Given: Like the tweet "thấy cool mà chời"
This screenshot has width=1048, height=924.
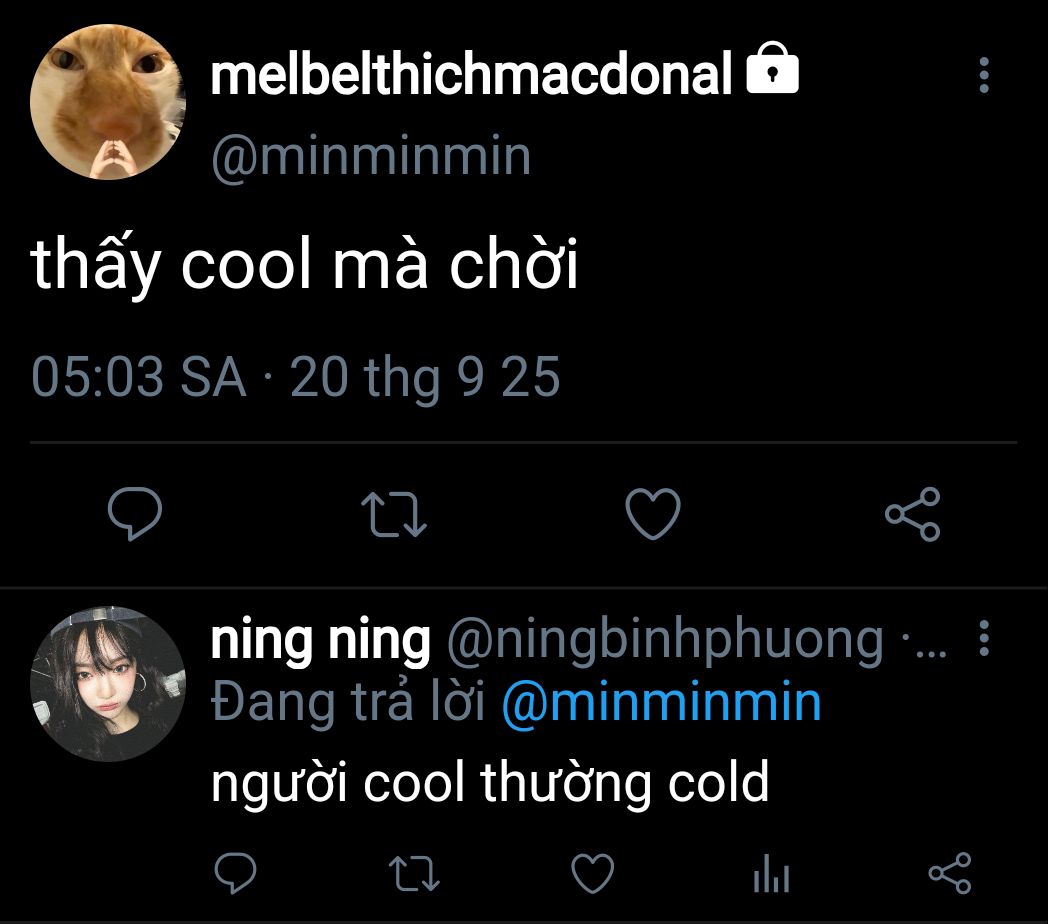Looking at the screenshot, I should [x=652, y=514].
